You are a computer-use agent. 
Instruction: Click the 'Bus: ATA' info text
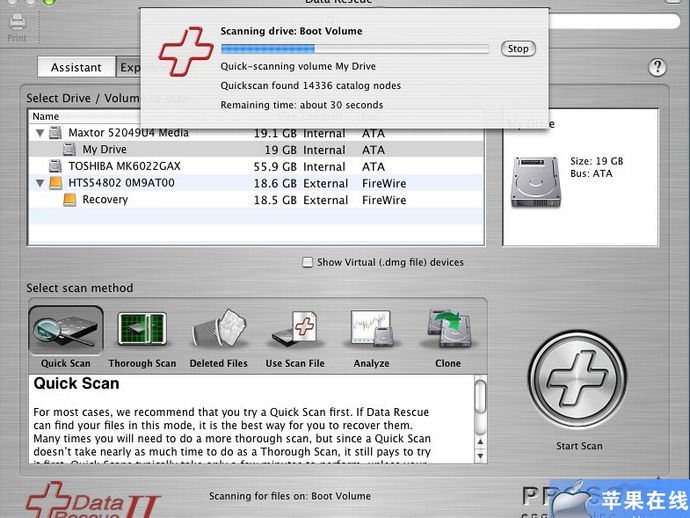click(591, 173)
